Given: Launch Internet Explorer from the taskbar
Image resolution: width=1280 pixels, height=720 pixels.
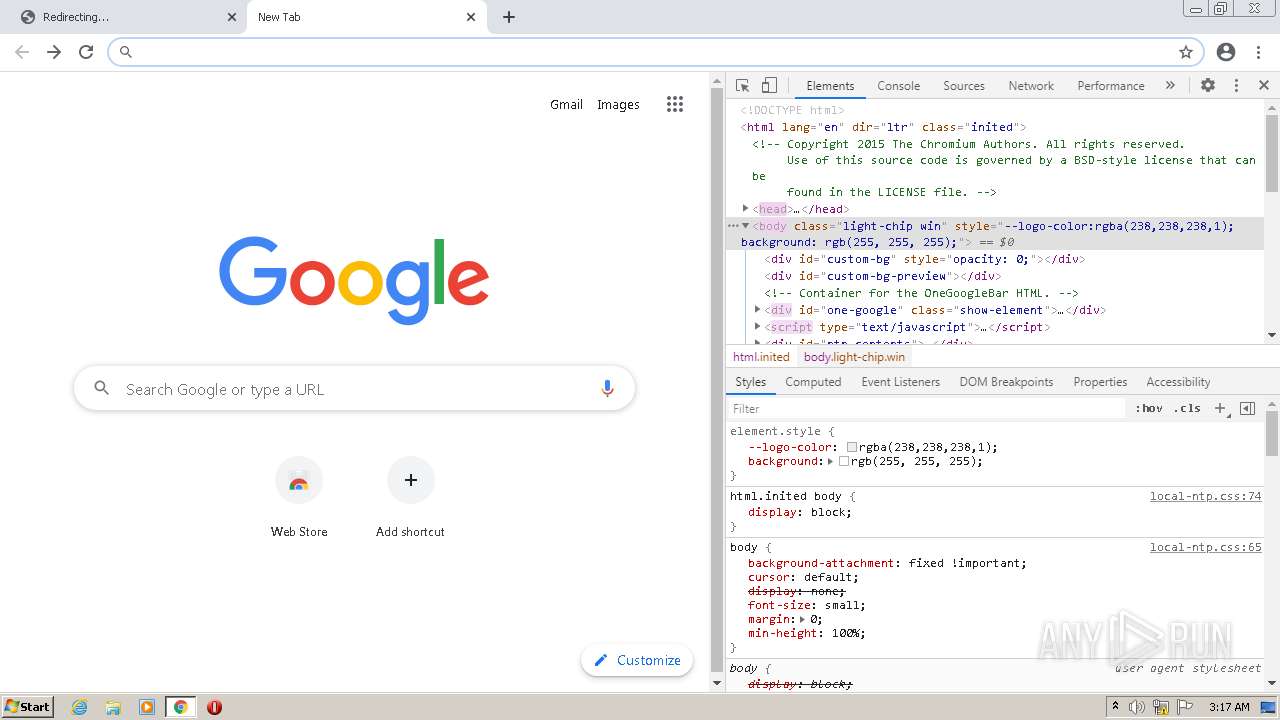Looking at the screenshot, I should [80, 707].
